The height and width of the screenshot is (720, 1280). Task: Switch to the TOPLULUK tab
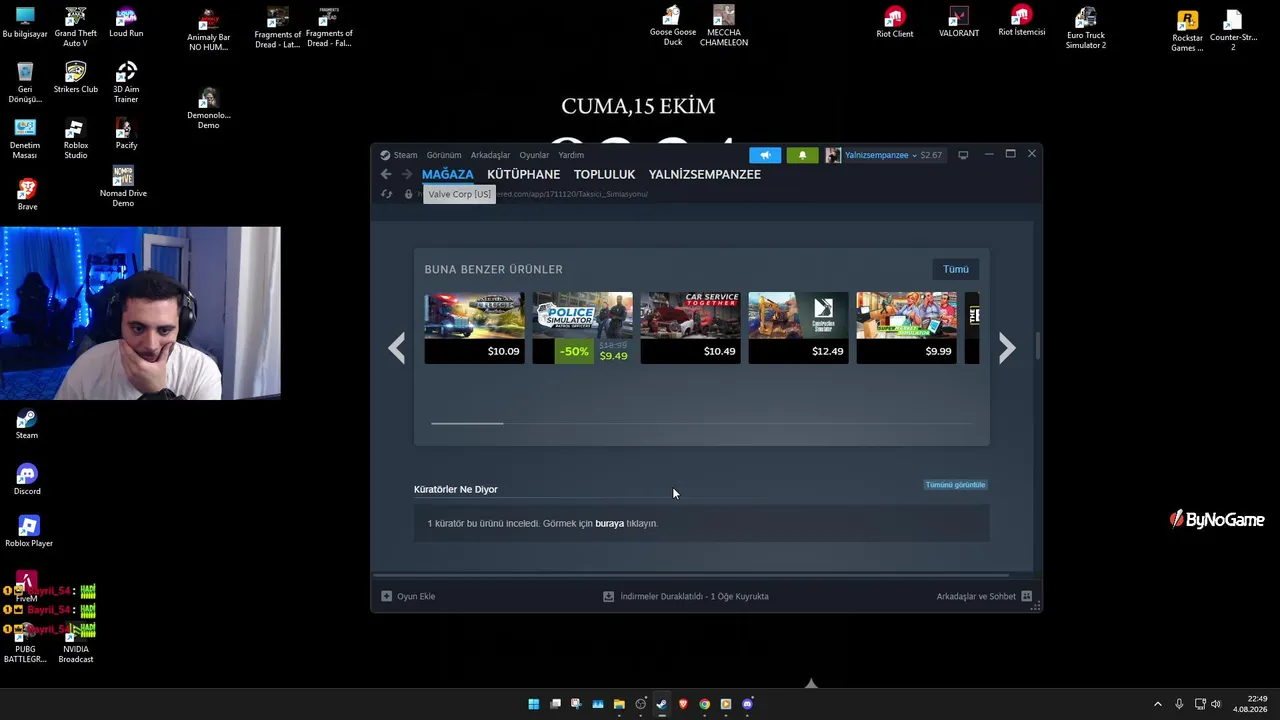click(x=605, y=174)
